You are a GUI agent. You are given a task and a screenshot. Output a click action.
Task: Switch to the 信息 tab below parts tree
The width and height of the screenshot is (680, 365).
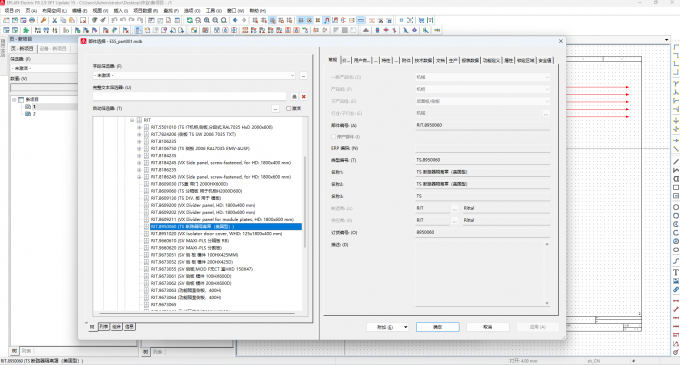[x=130, y=327]
